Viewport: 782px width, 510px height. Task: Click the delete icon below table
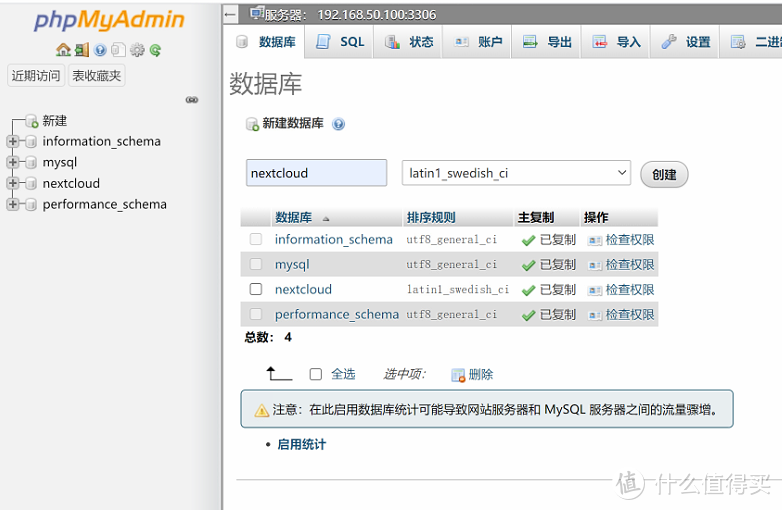[x=458, y=375]
